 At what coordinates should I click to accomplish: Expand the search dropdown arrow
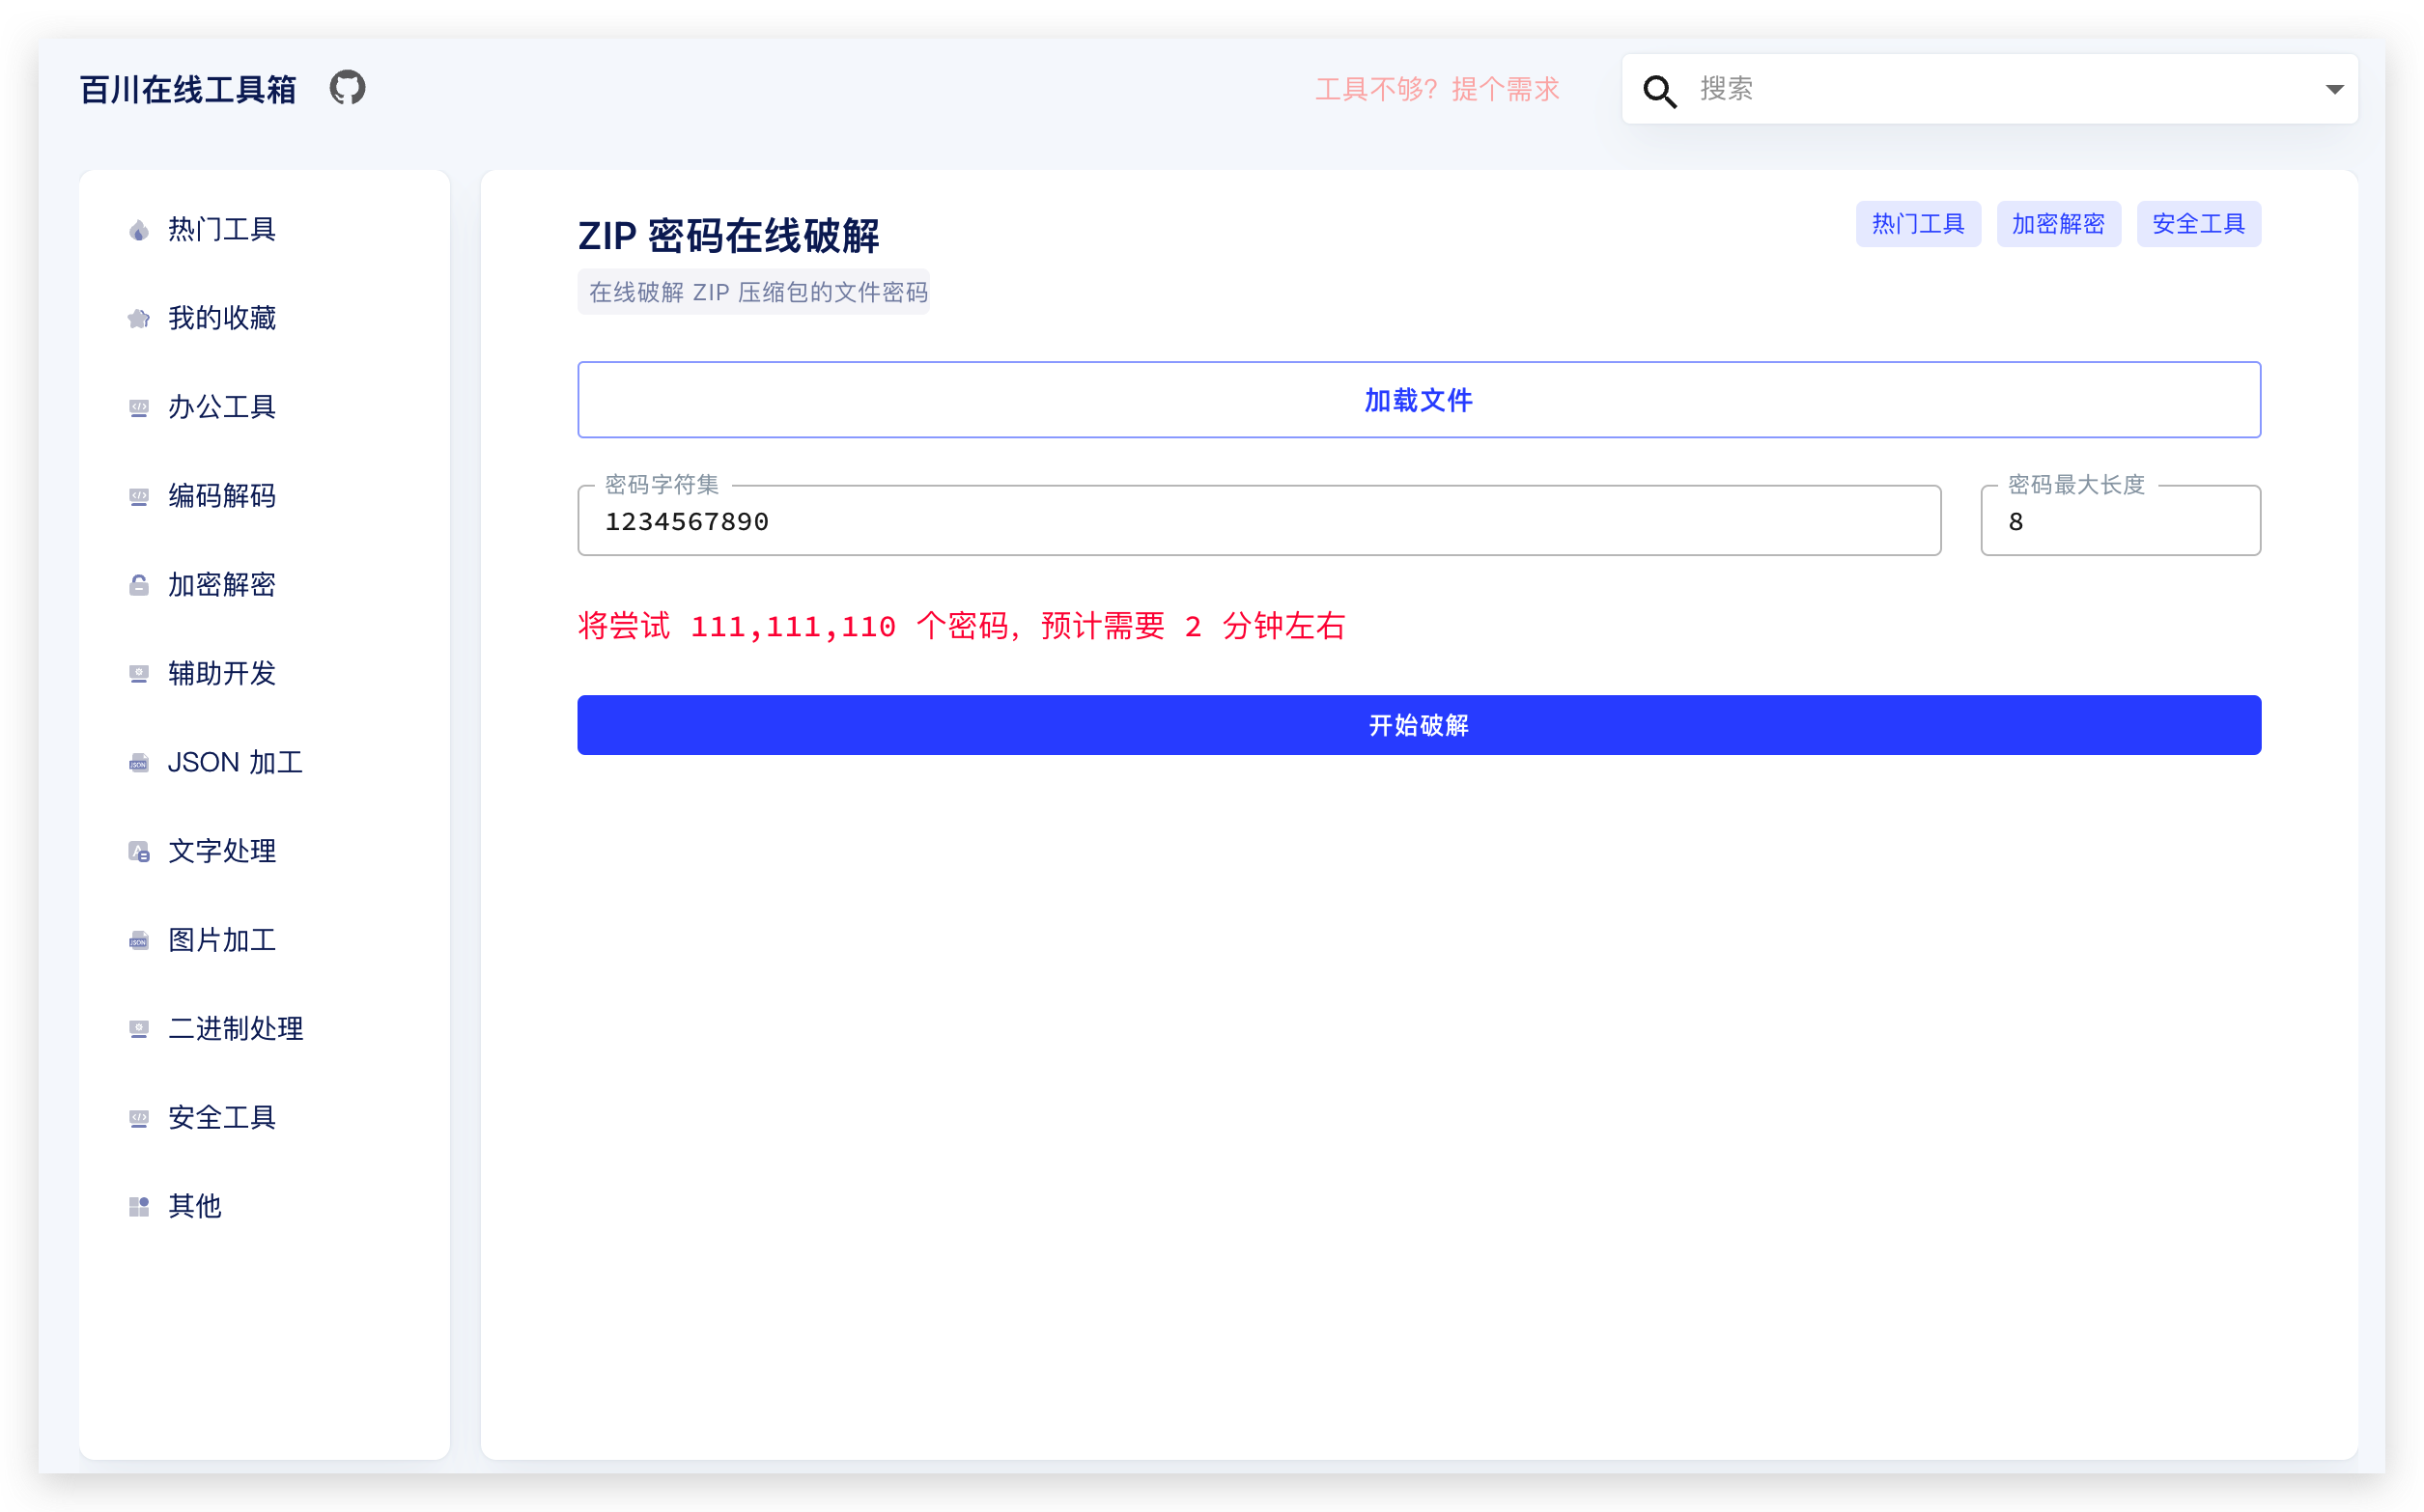point(2334,89)
